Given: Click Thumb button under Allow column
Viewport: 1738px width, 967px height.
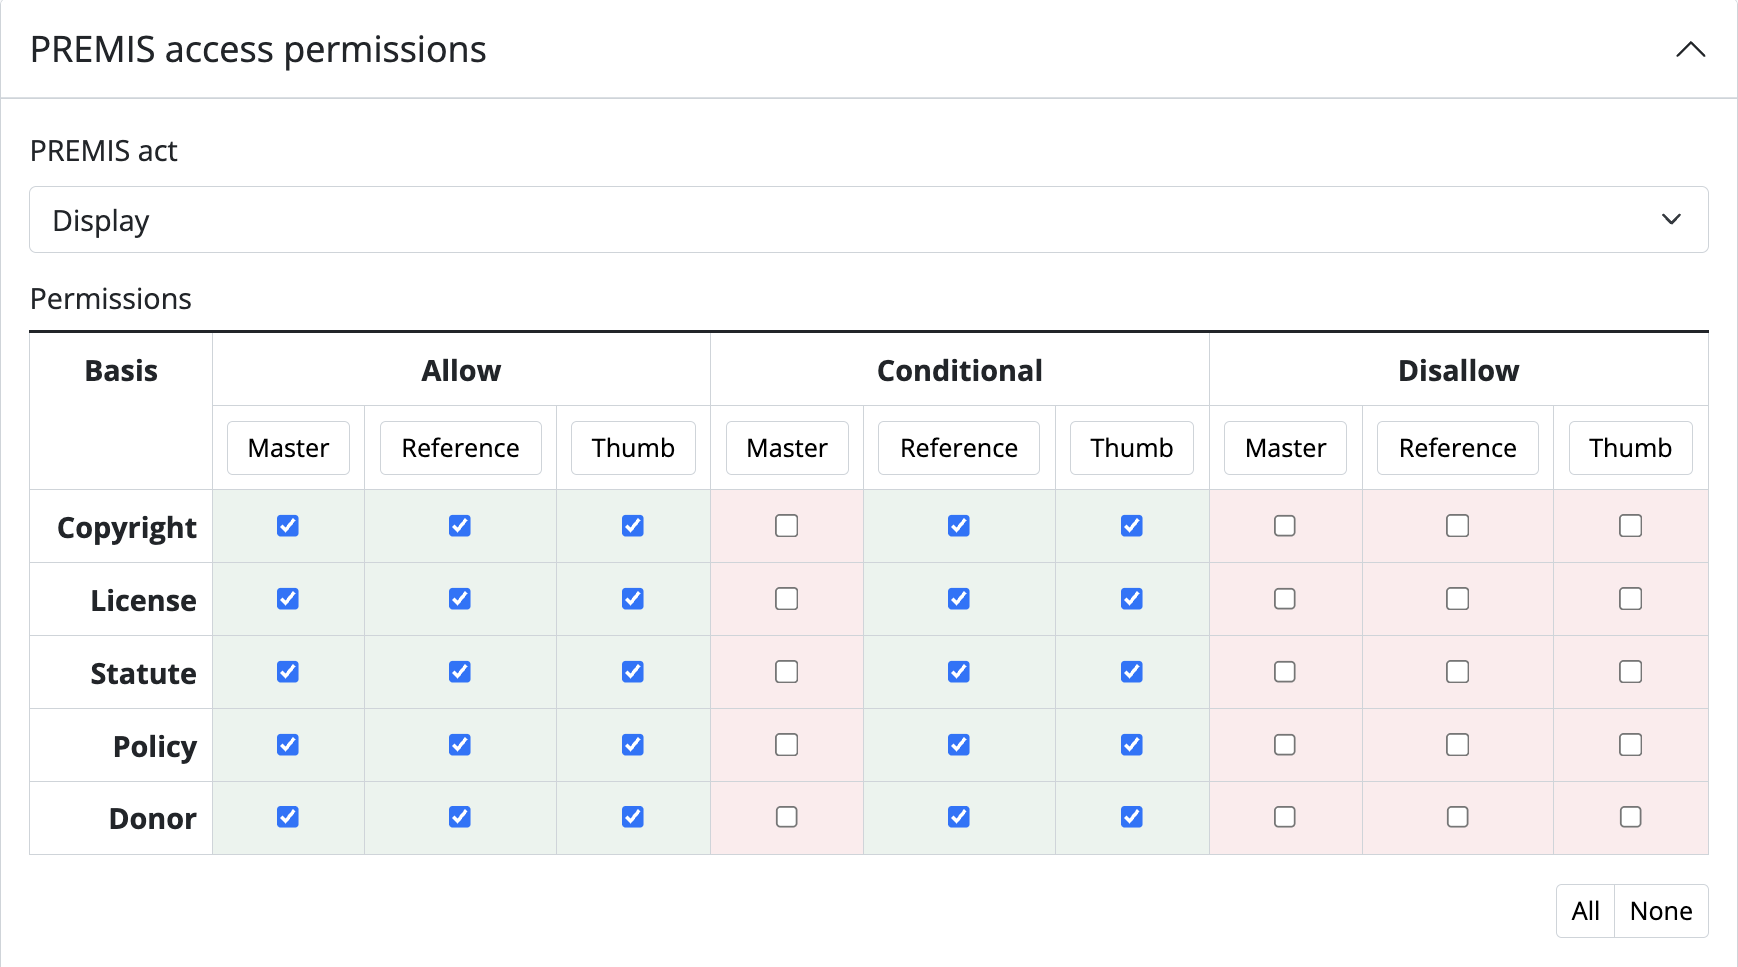Looking at the screenshot, I should [x=633, y=448].
